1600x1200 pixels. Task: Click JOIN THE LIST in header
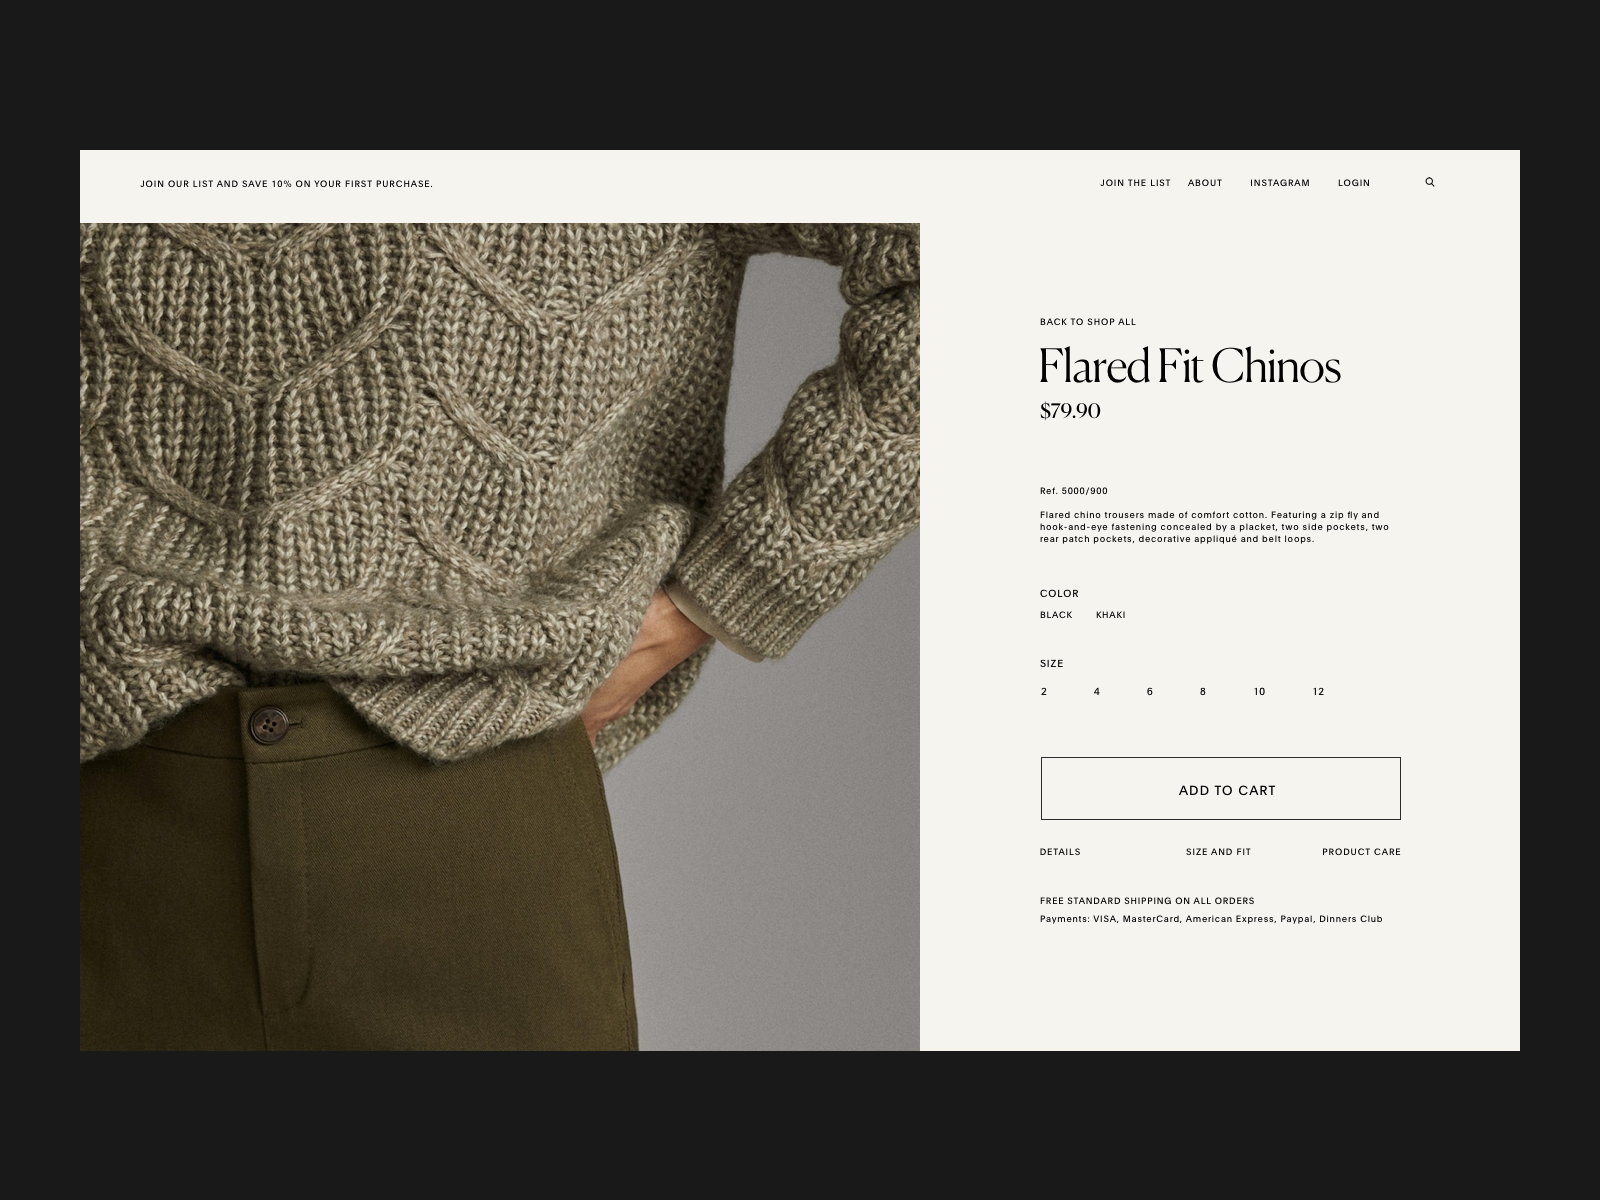1135,183
